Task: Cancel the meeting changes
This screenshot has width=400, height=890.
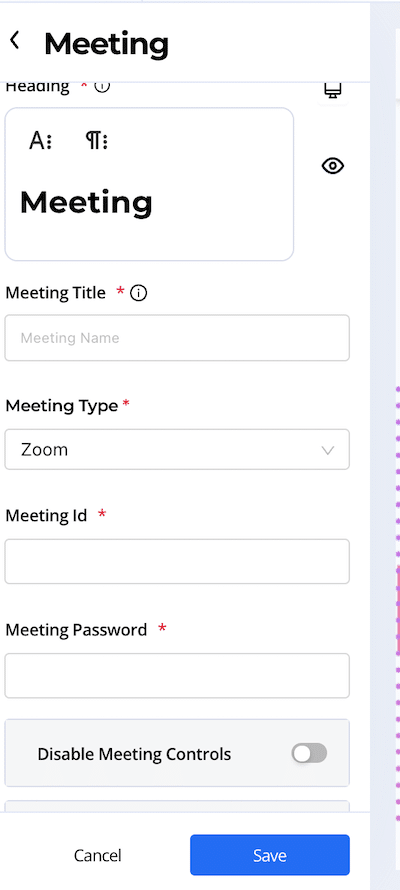Action: pyautogui.click(x=98, y=855)
